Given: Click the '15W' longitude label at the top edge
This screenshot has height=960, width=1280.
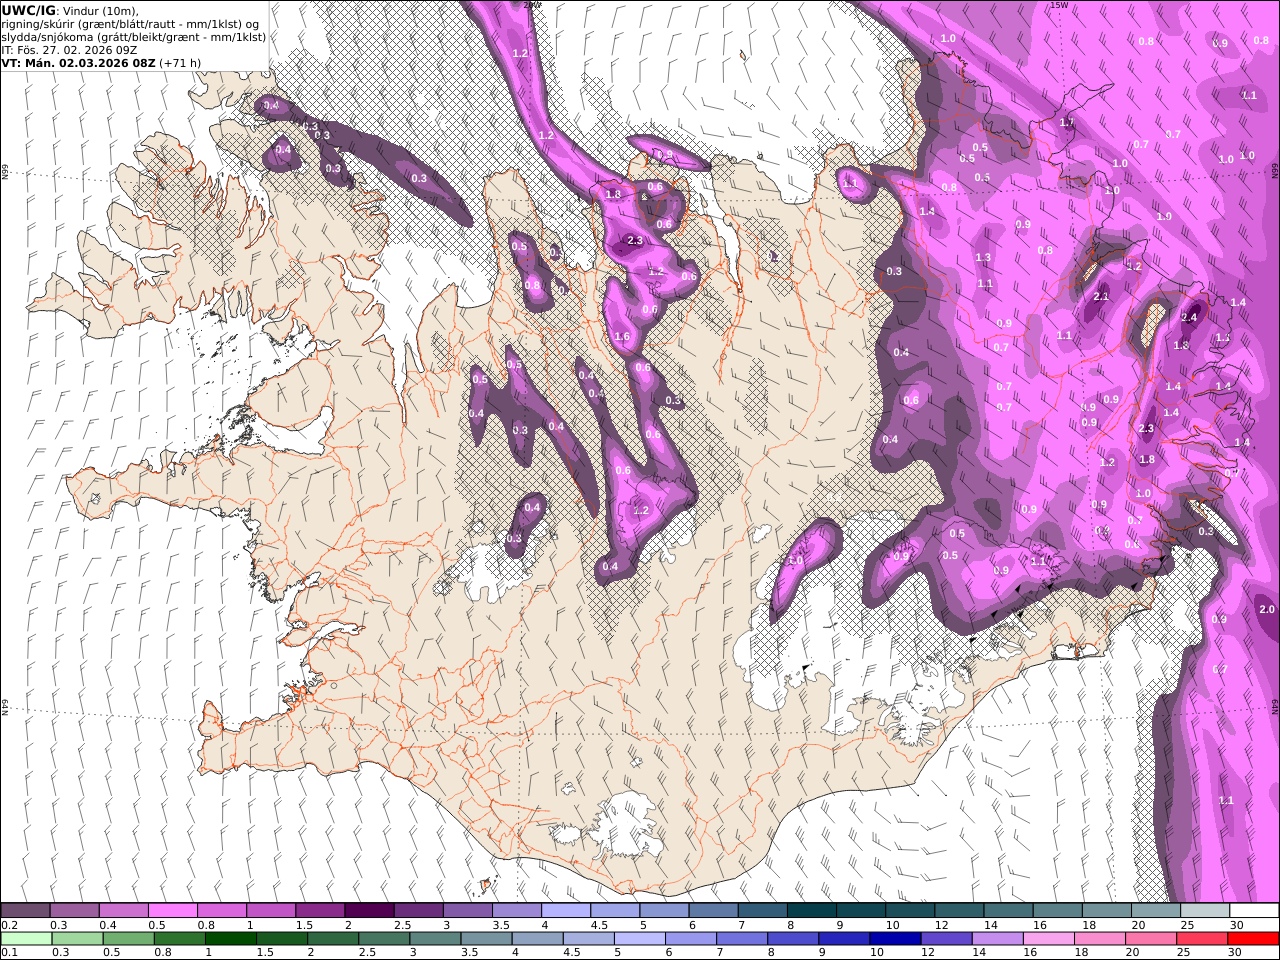Looking at the screenshot, I should coord(1060,5).
